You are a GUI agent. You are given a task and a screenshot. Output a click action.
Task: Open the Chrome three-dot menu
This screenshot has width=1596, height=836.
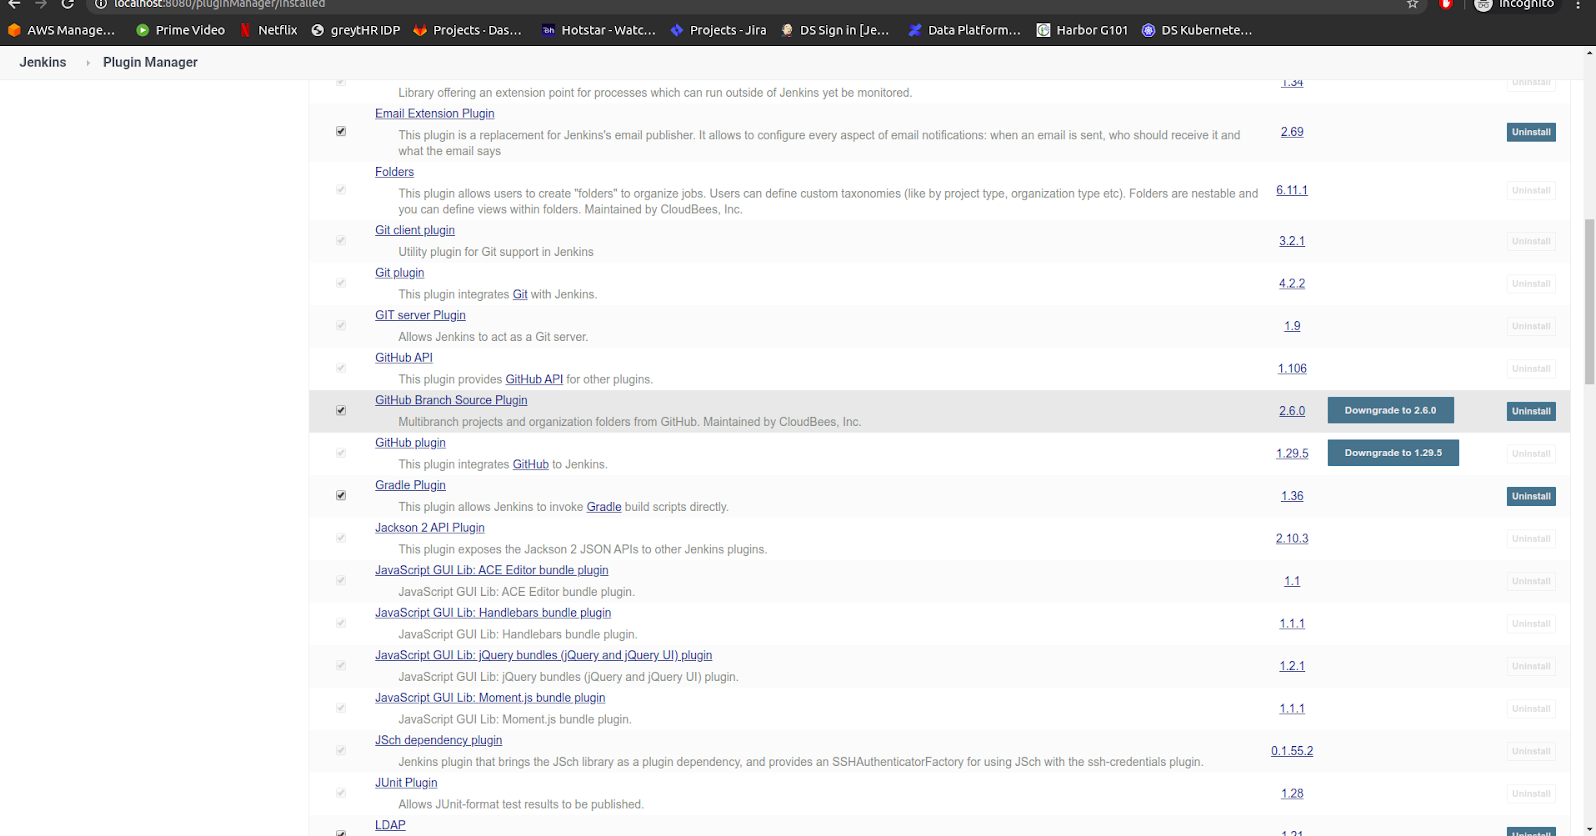point(1578,4)
